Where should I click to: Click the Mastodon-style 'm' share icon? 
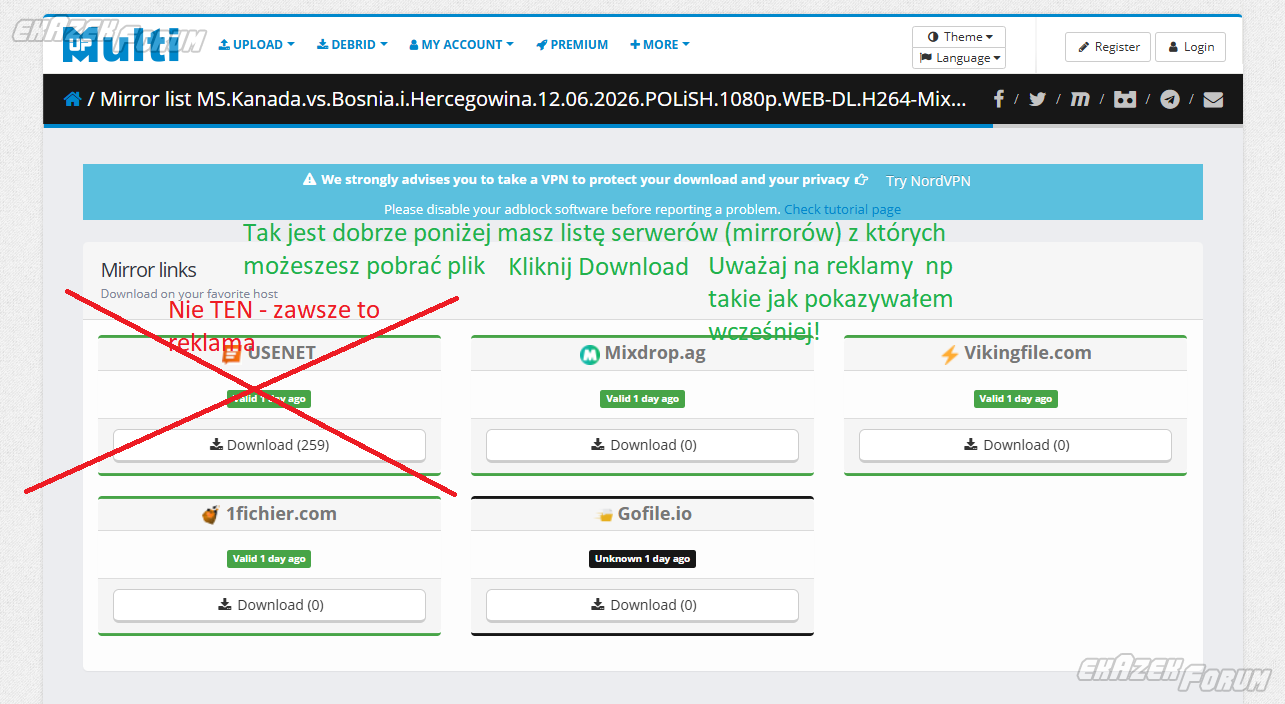pos(1080,99)
